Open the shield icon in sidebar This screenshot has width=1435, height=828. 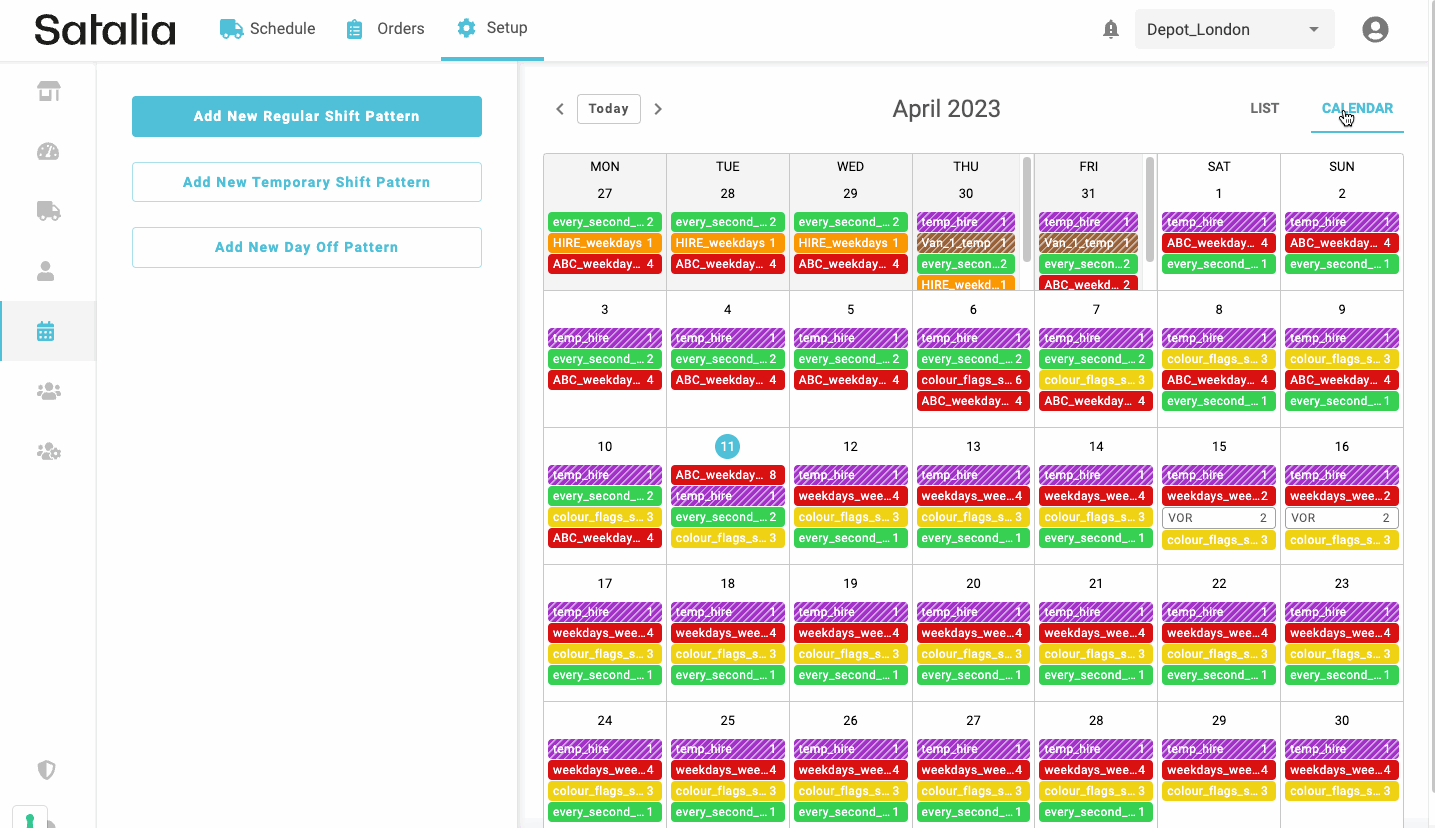point(46,770)
